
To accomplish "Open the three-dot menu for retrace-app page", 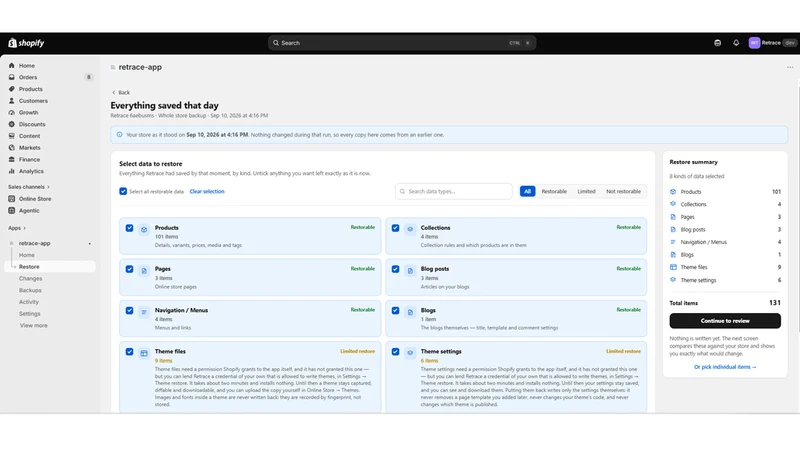I will tap(790, 67).
